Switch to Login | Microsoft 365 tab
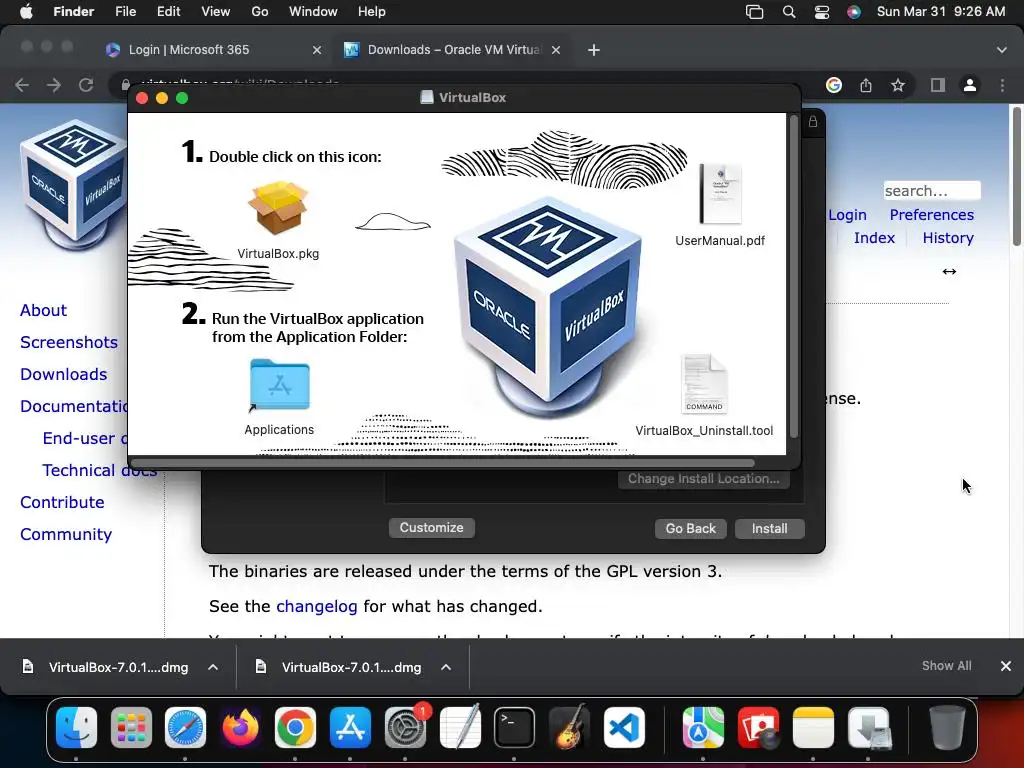 click(x=188, y=50)
